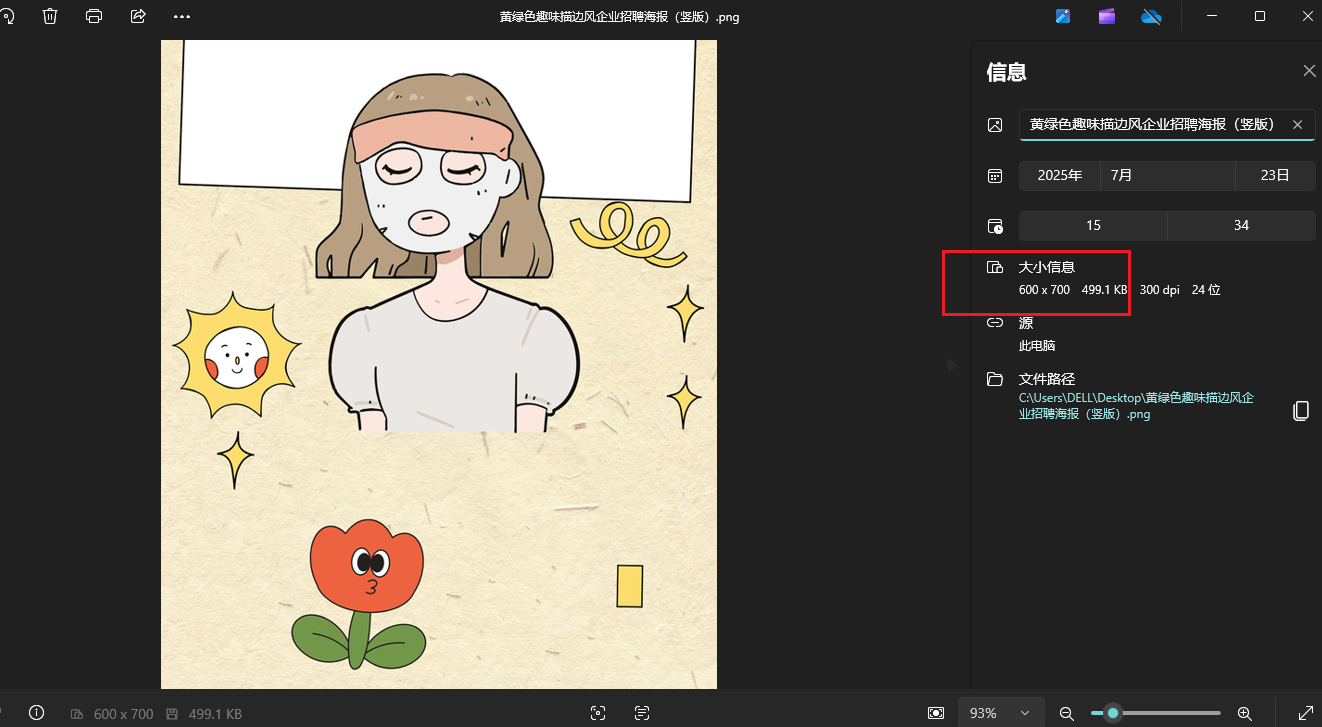Launch Clipchamp from the purple title bar icon
1322x727 pixels.
point(1107,16)
